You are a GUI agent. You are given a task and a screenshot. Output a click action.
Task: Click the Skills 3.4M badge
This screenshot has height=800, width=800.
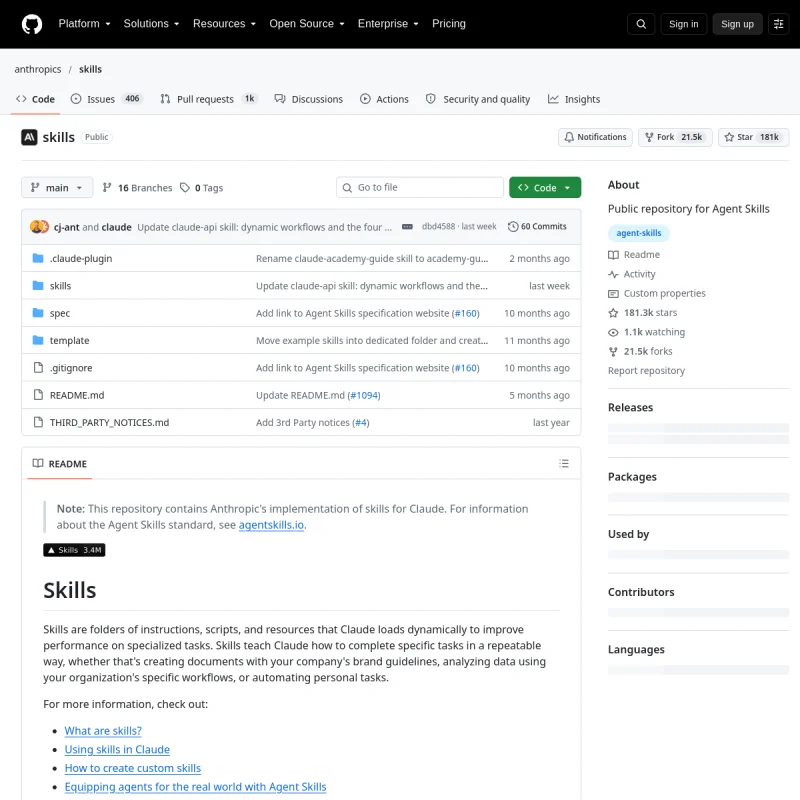(74, 550)
